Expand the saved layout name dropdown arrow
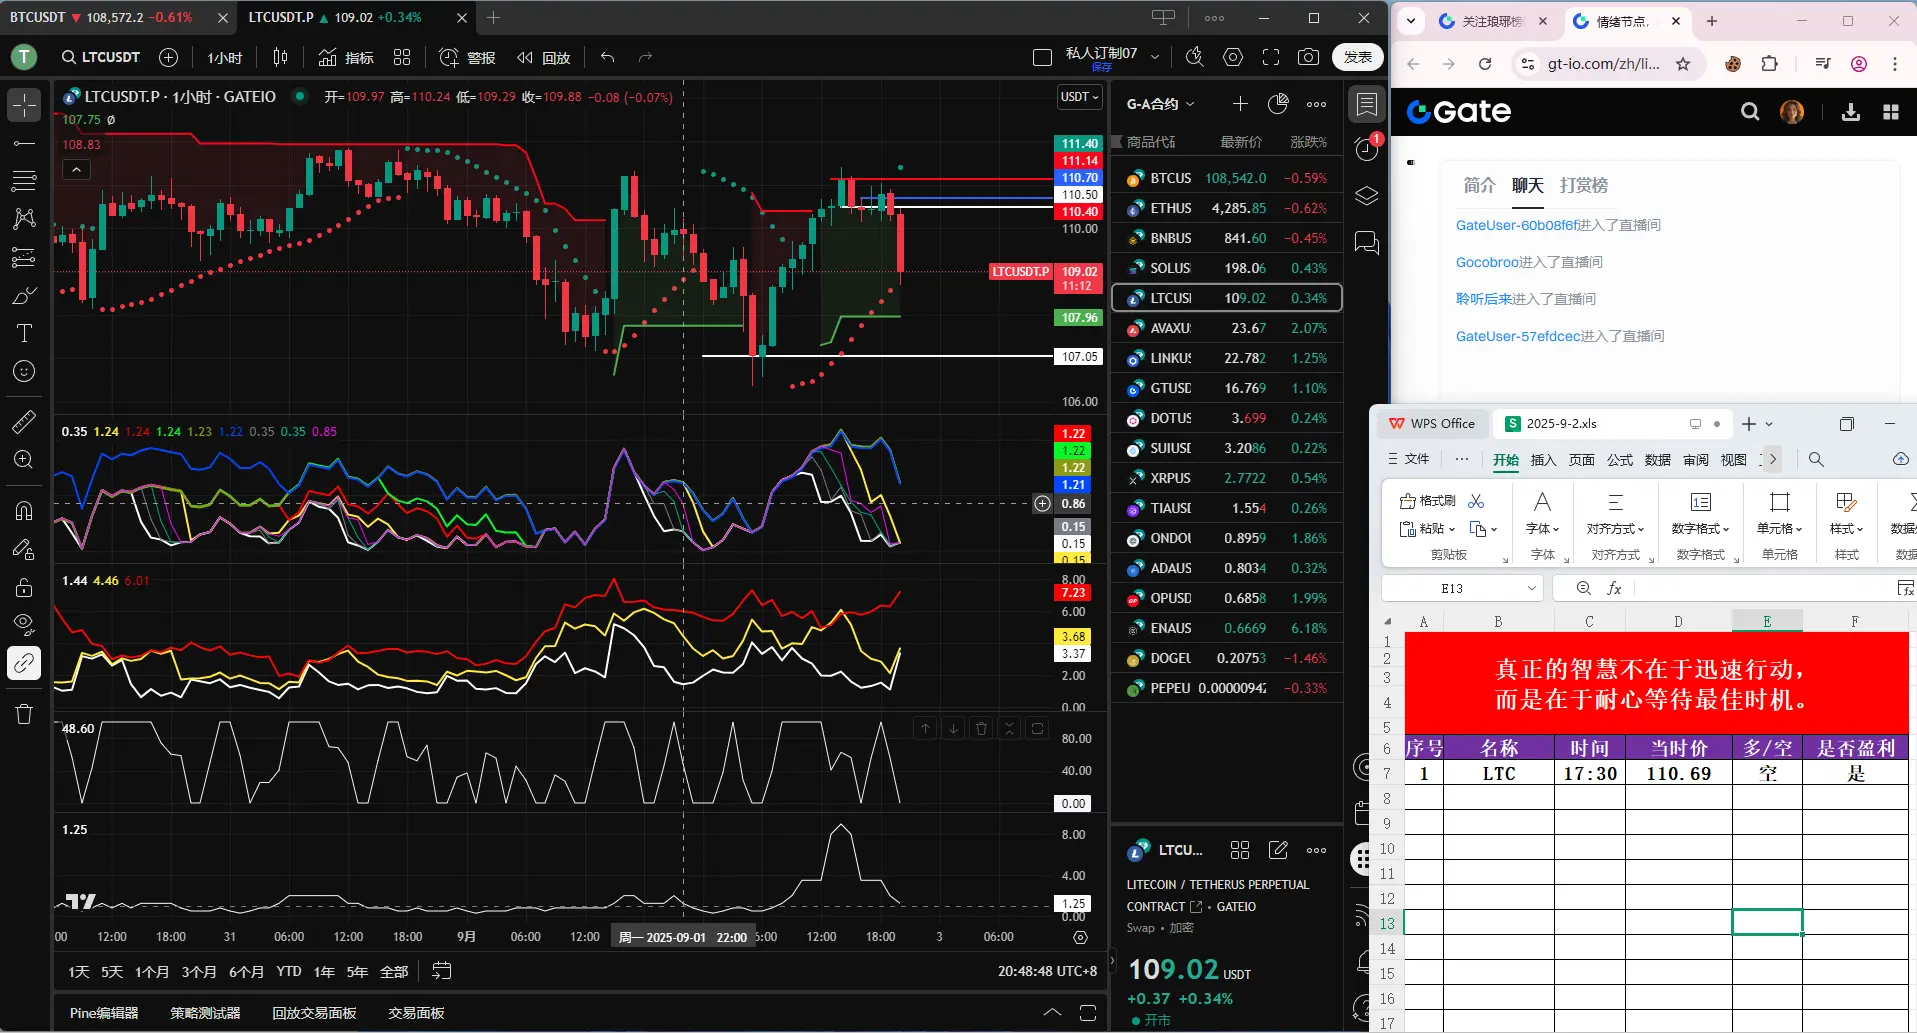1917x1033 pixels. coord(1155,58)
